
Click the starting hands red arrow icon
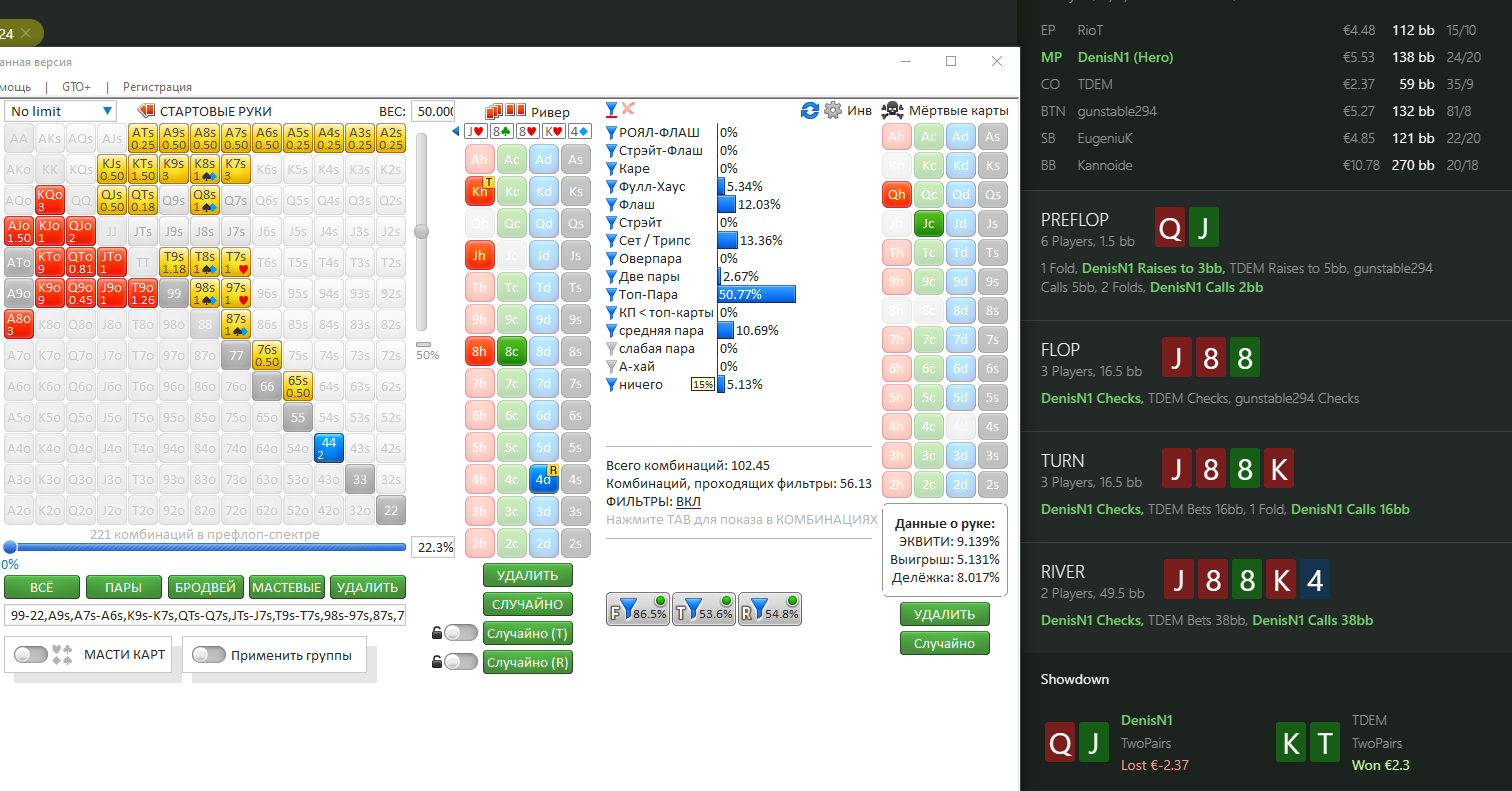coord(146,111)
